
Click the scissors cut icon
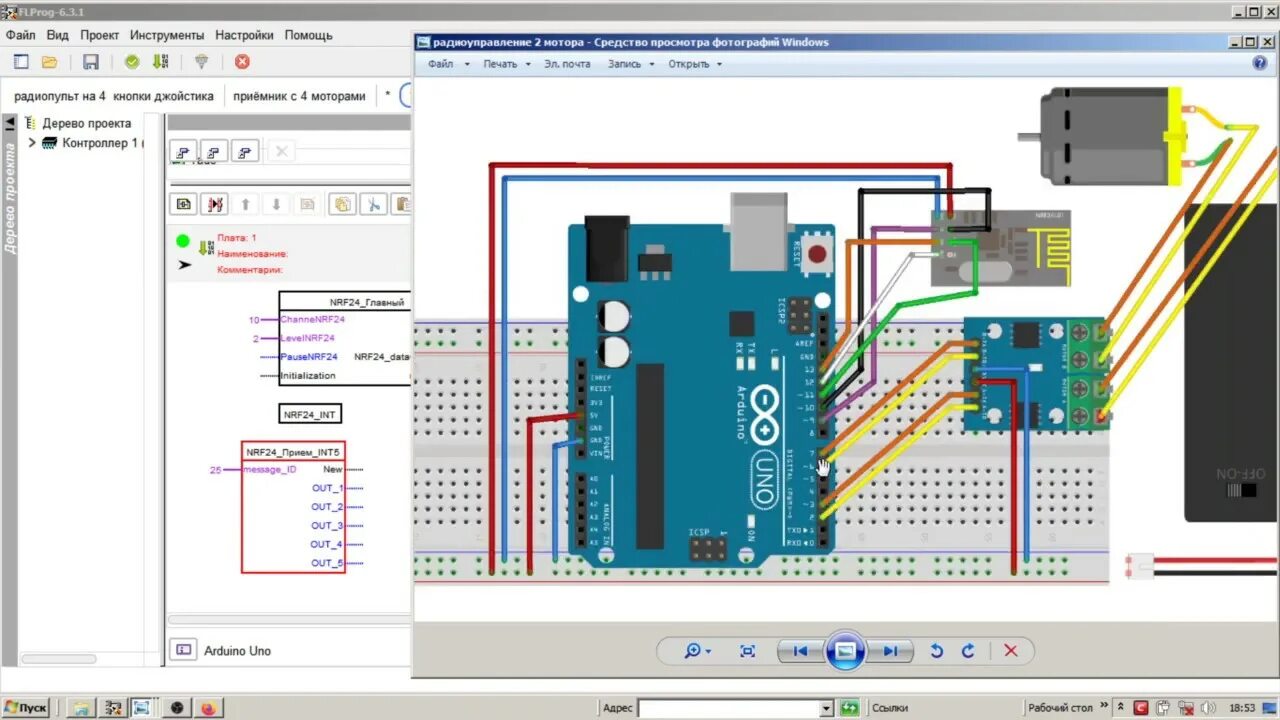pyautogui.click(x=373, y=204)
